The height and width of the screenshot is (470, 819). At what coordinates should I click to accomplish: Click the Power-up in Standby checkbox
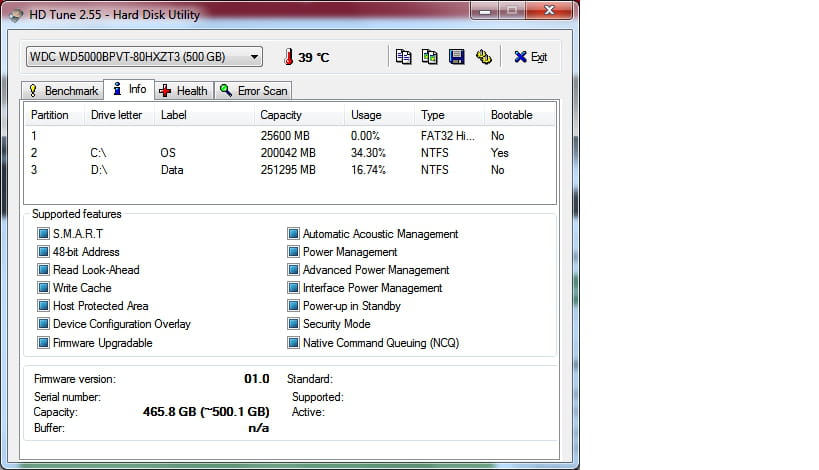(x=294, y=306)
